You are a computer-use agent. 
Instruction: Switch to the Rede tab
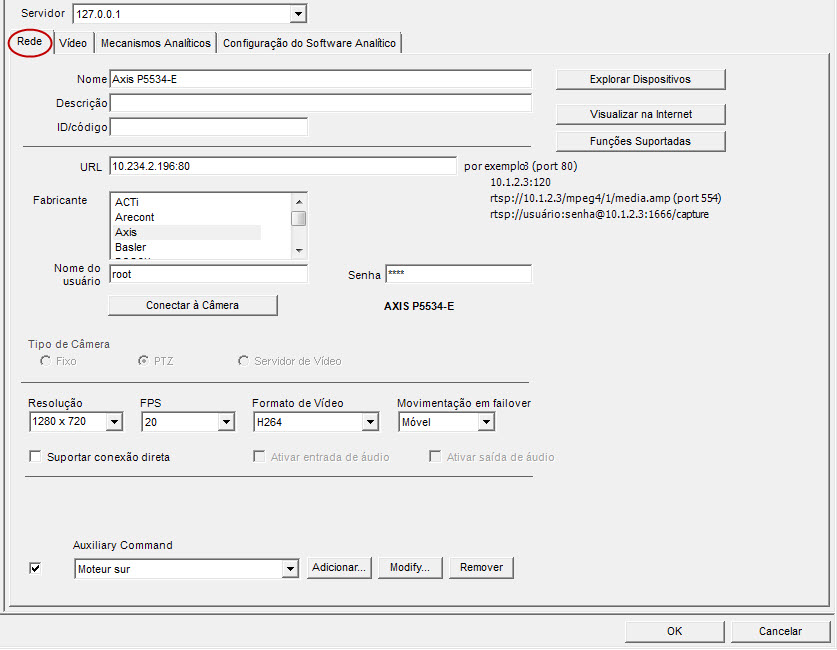[29, 42]
